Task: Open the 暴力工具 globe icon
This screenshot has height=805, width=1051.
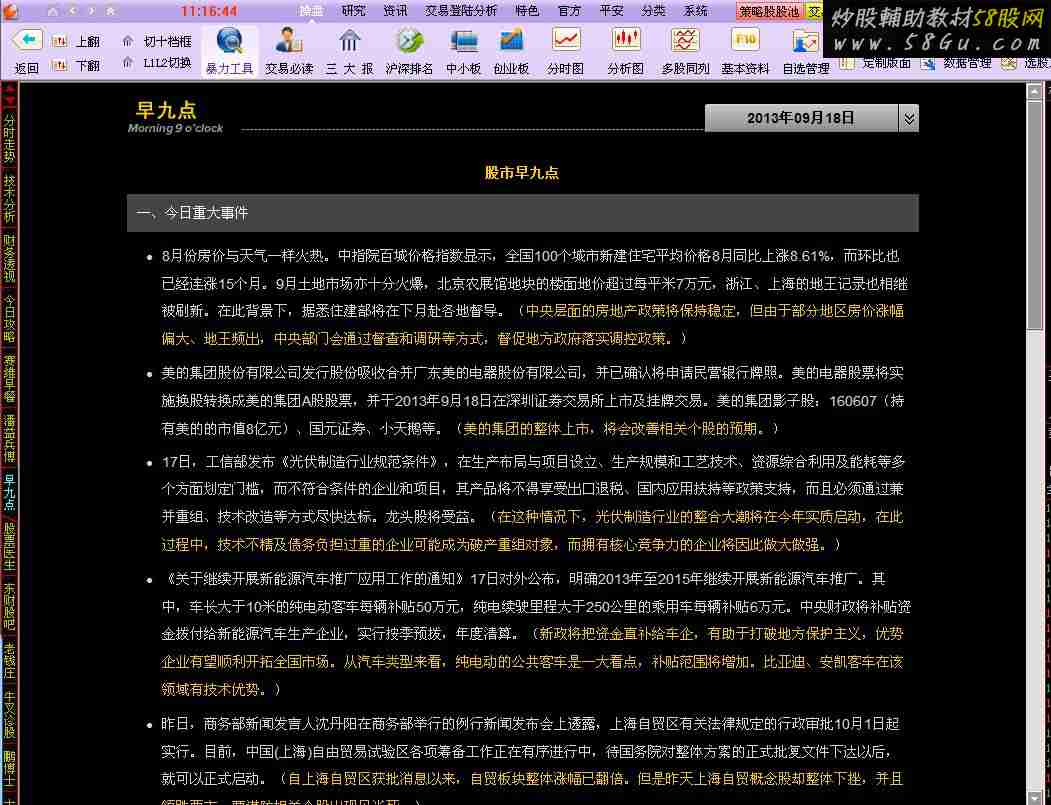Action: coord(230,42)
